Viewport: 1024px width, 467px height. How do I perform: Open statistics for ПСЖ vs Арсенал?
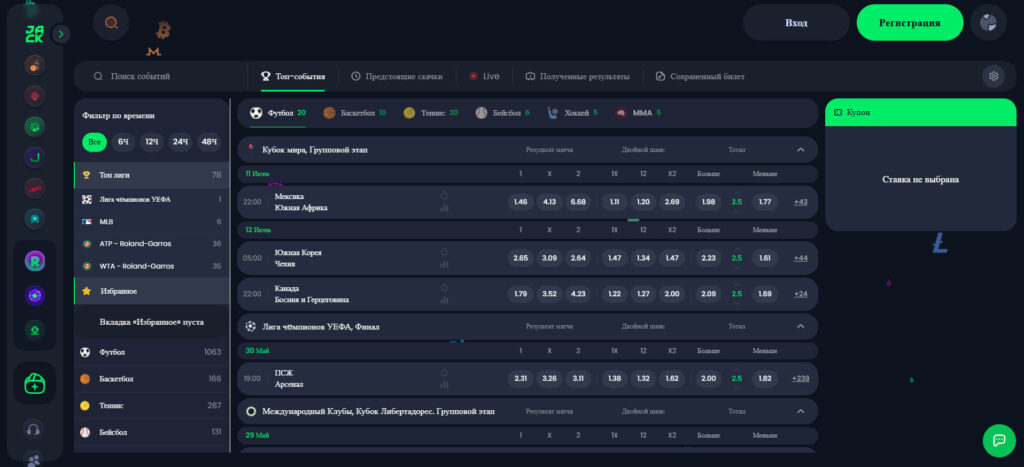444,385
